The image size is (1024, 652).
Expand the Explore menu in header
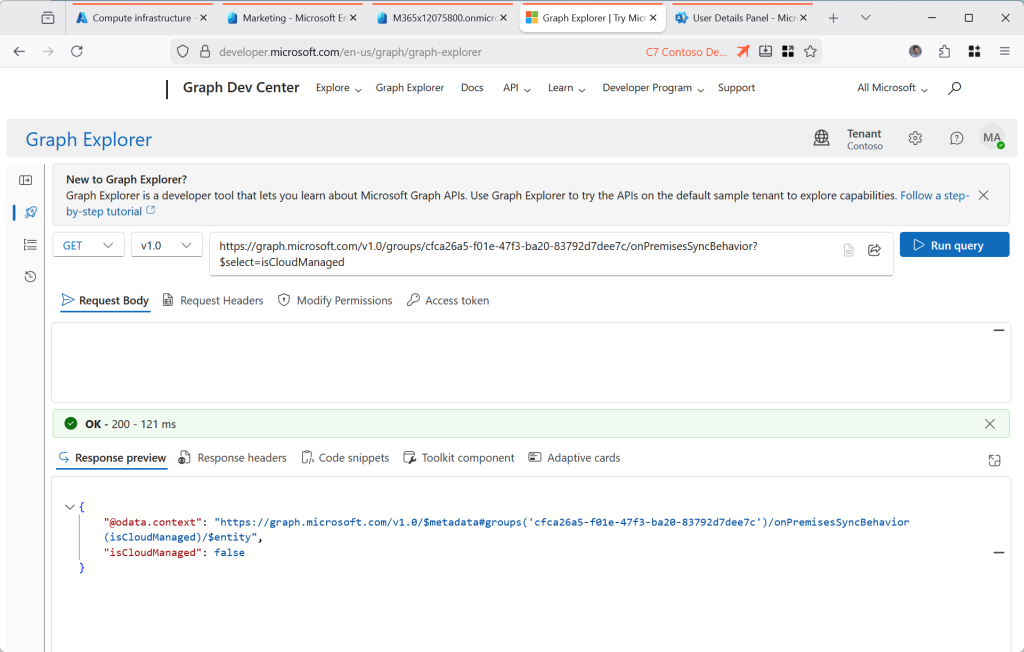(x=338, y=88)
